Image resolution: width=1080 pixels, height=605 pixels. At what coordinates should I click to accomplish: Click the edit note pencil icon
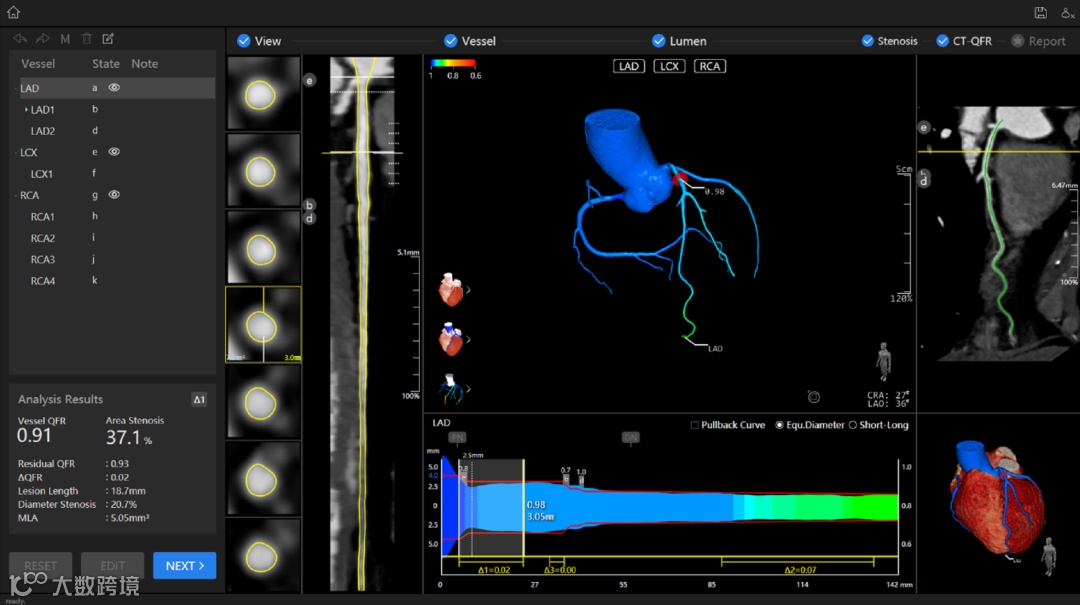point(108,39)
